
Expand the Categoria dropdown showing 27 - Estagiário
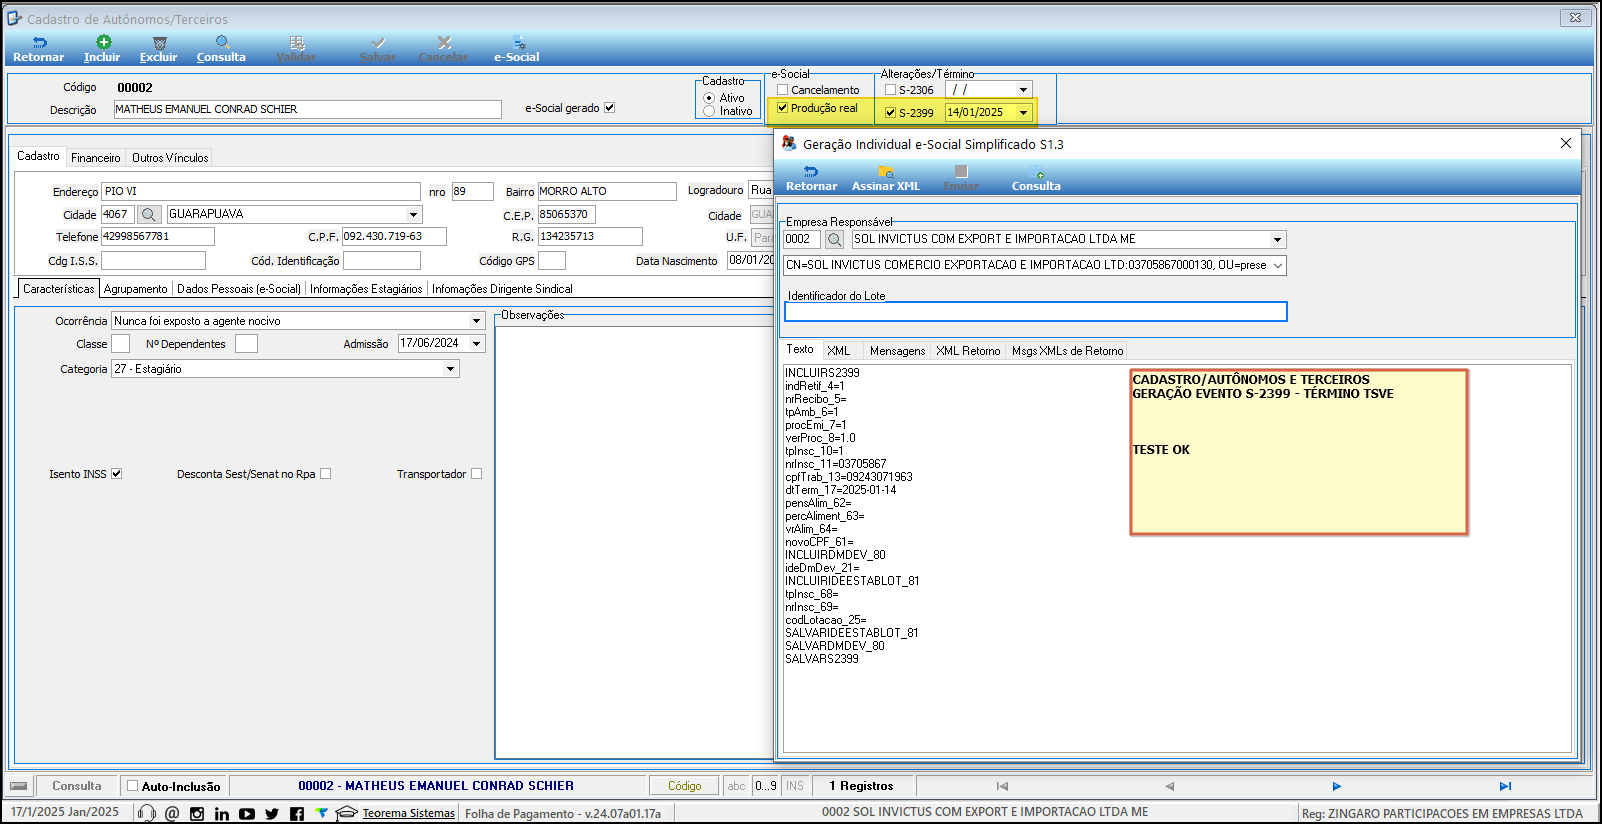pyautogui.click(x=451, y=369)
